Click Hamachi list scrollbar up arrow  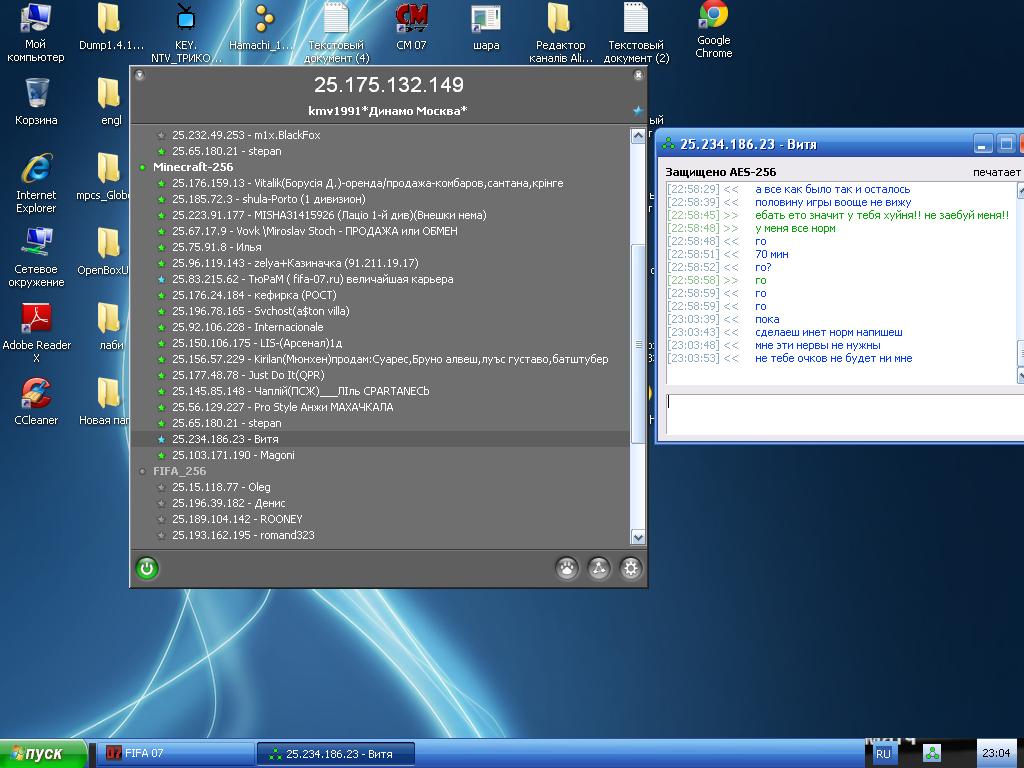click(638, 136)
